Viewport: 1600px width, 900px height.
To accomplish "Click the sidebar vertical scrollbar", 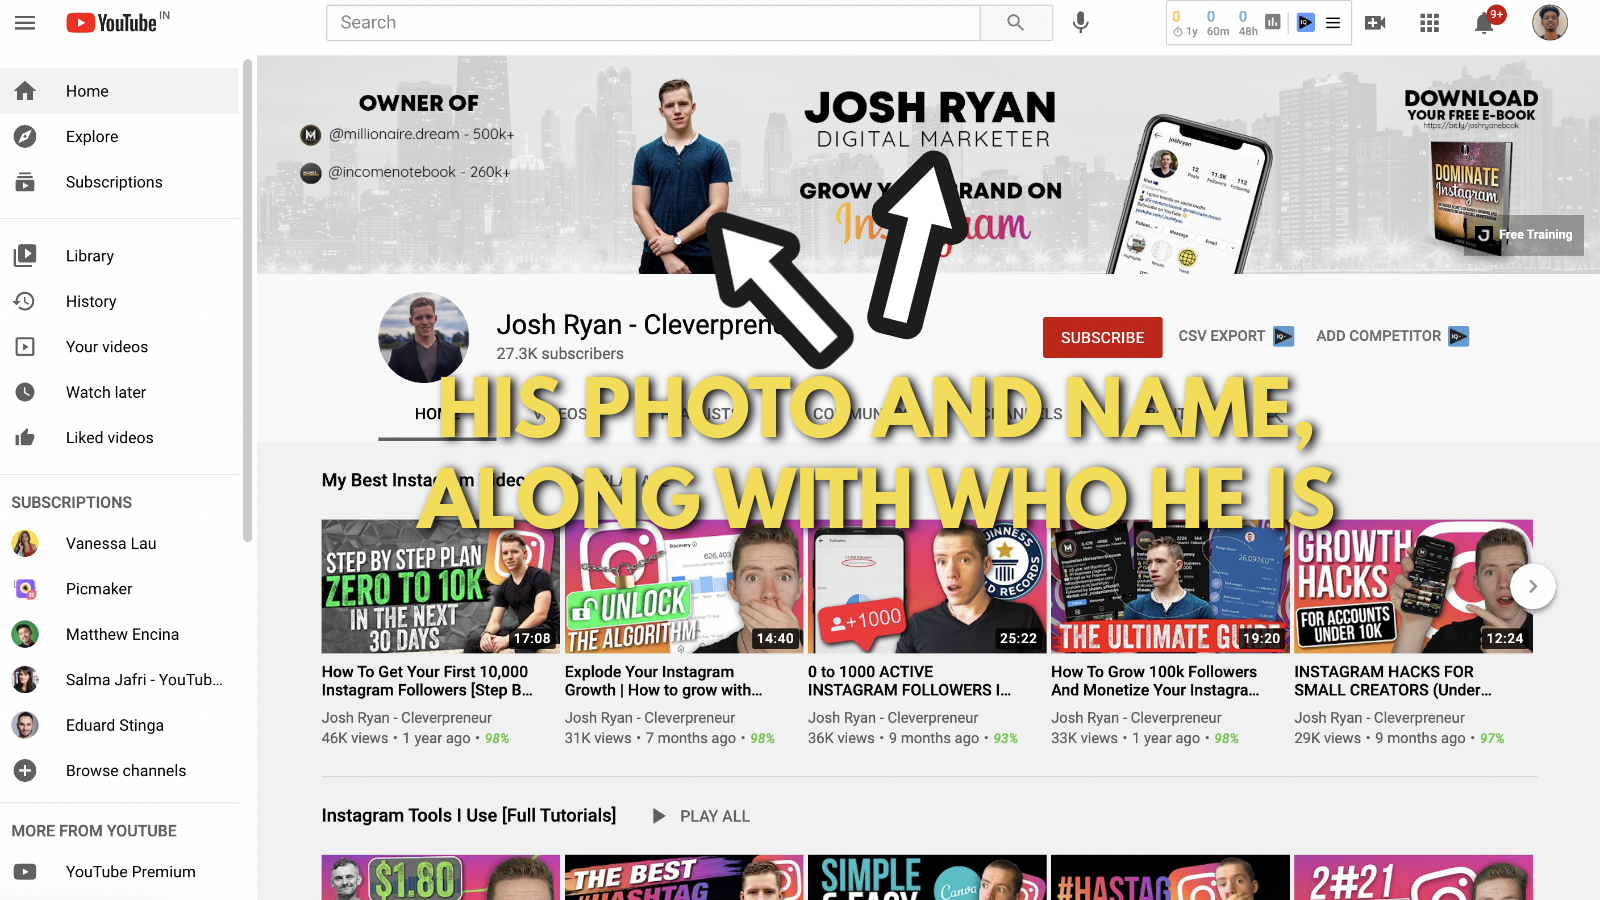I will point(247,300).
